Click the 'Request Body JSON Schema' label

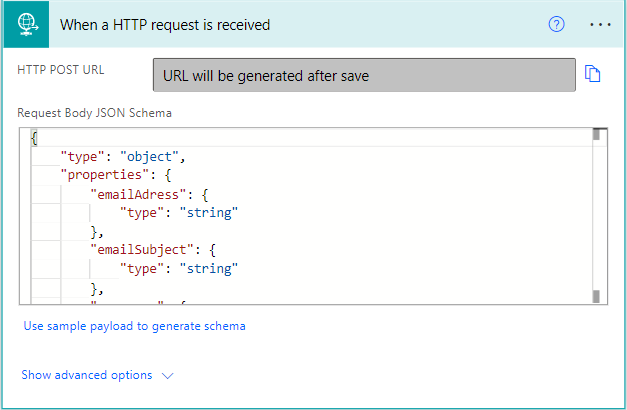[x=94, y=113]
